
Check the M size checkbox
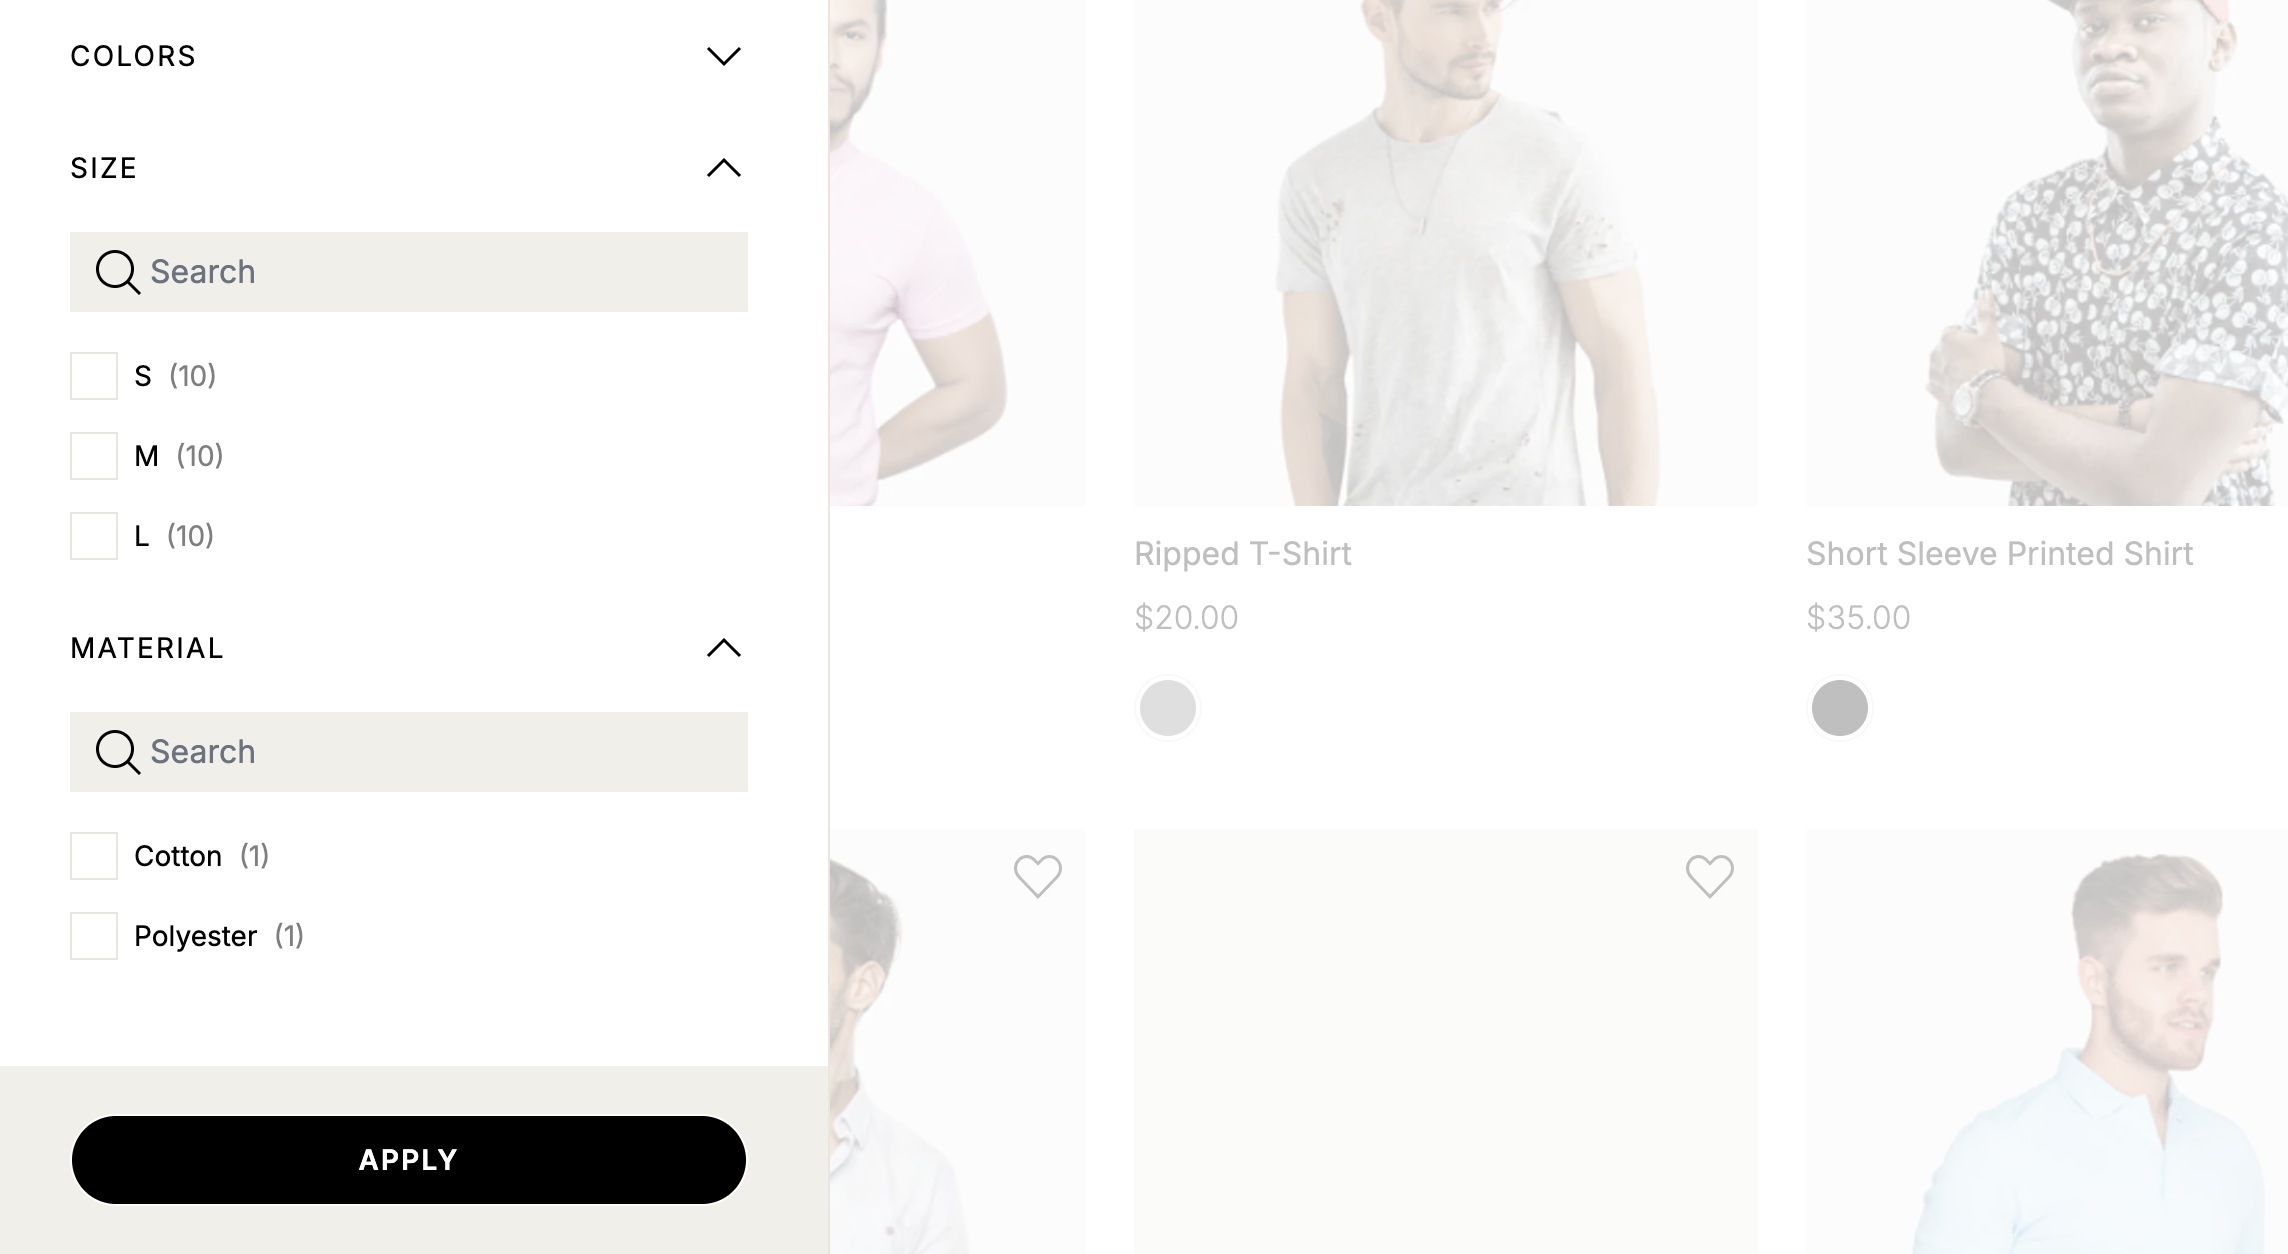tap(94, 456)
